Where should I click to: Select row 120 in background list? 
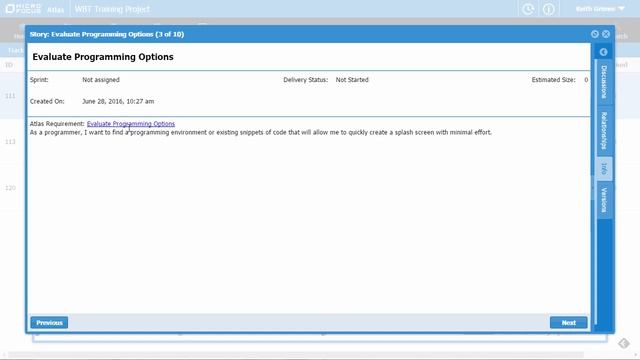tap(10, 188)
